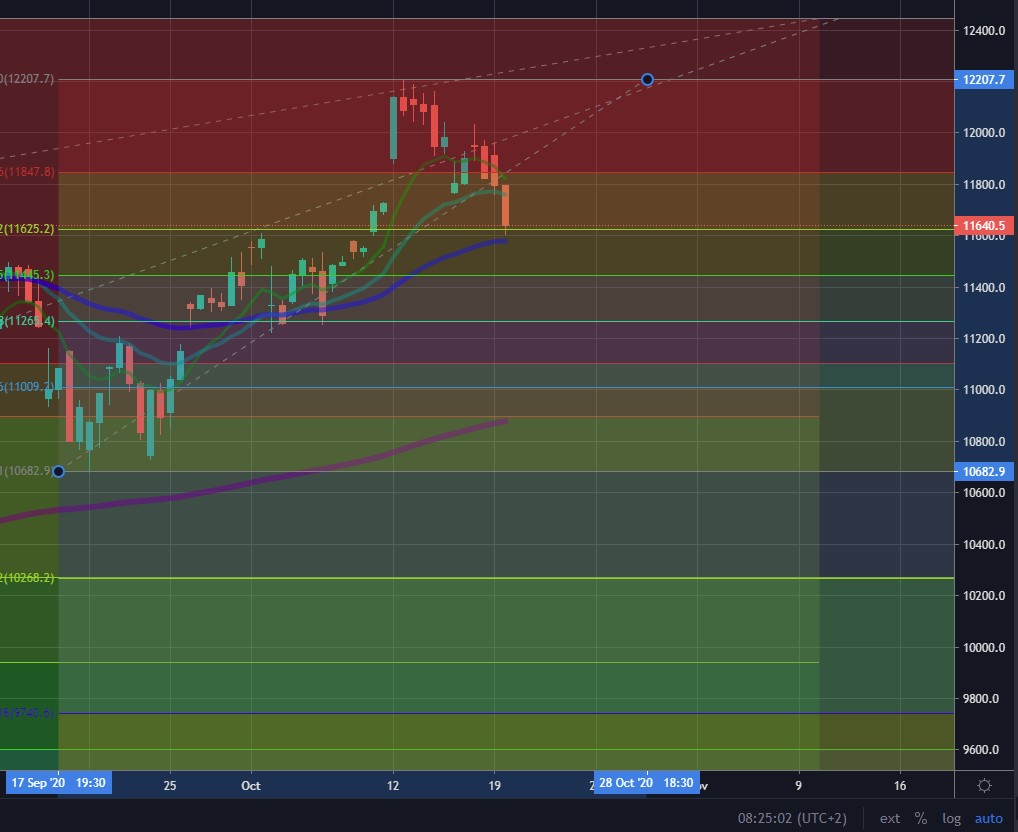1018x832 pixels.
Task: Click the trendline anchor point near 12207.7
Action: (646, 80)
